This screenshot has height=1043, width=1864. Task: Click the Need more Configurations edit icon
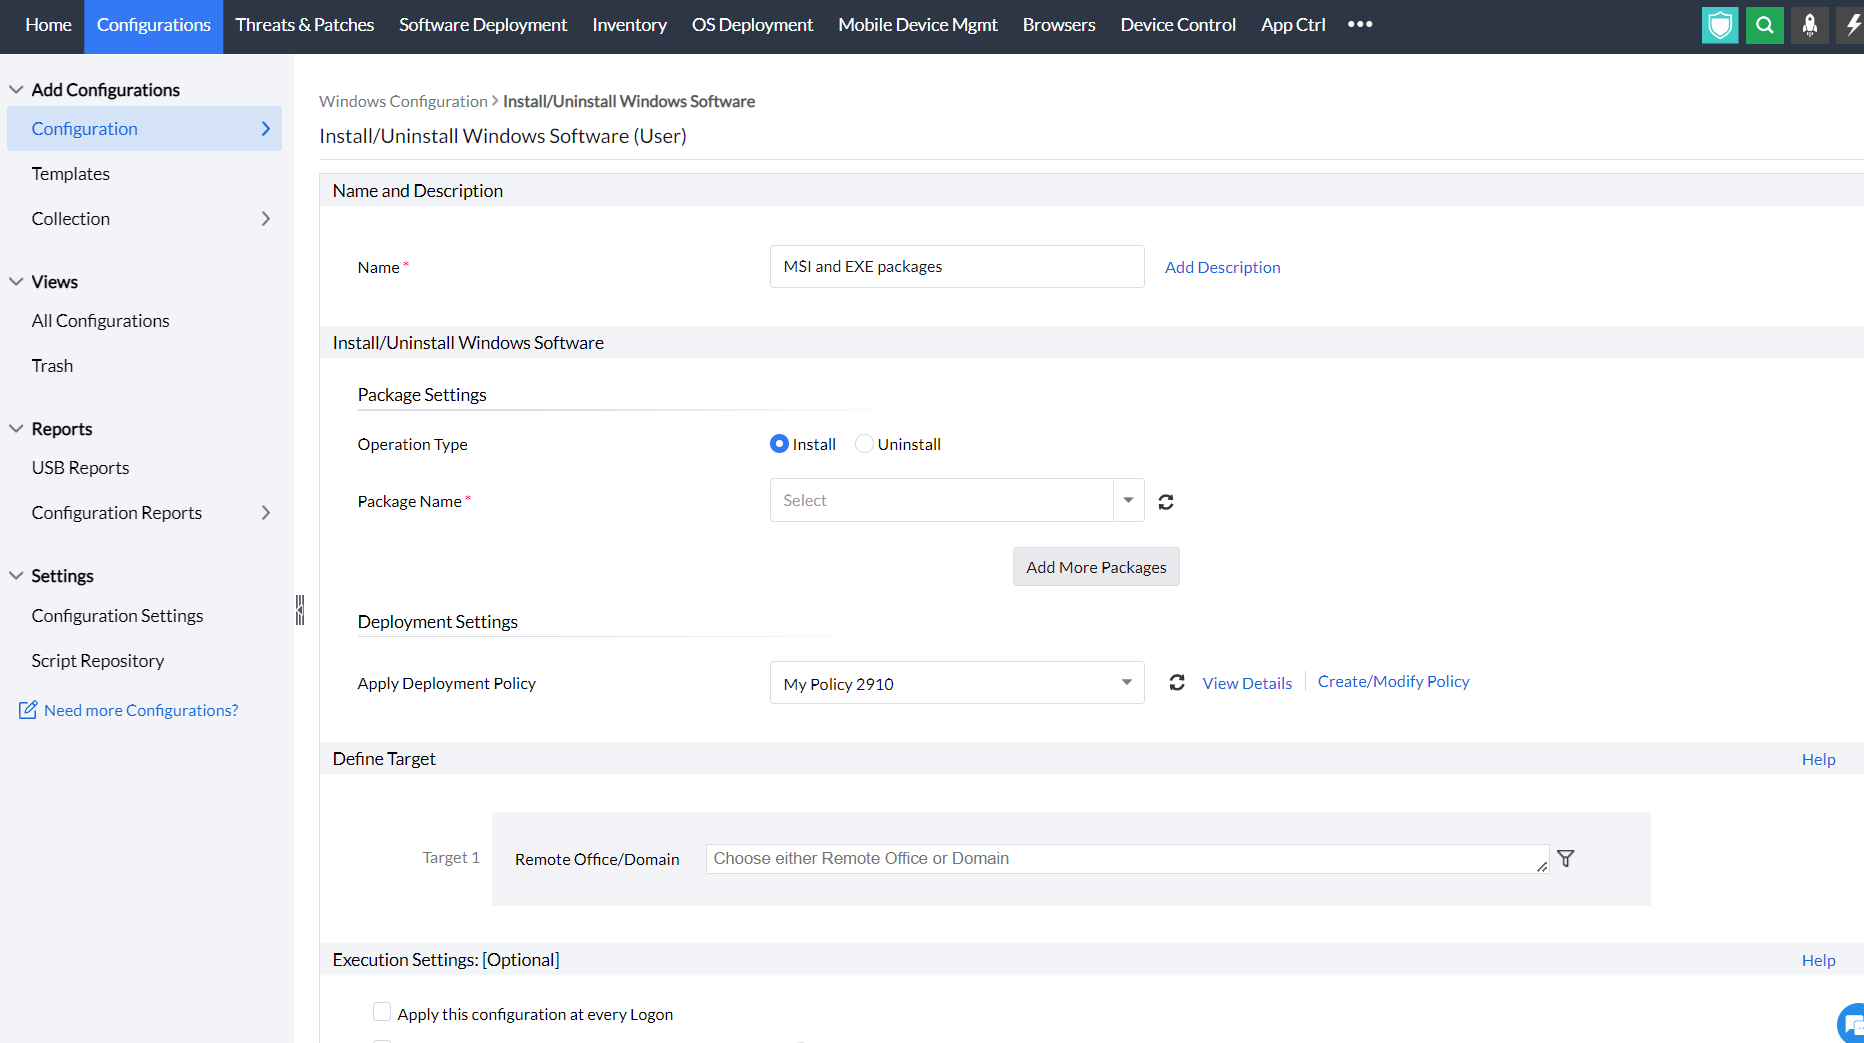pos(28,710)
